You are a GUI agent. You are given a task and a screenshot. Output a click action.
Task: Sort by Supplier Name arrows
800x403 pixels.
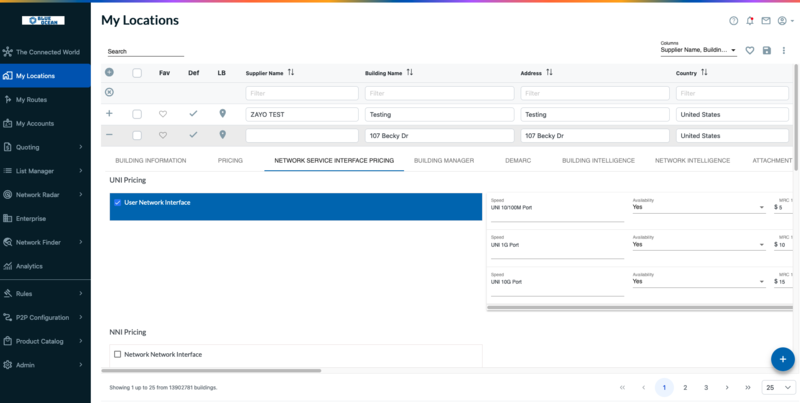click(291, 72)
